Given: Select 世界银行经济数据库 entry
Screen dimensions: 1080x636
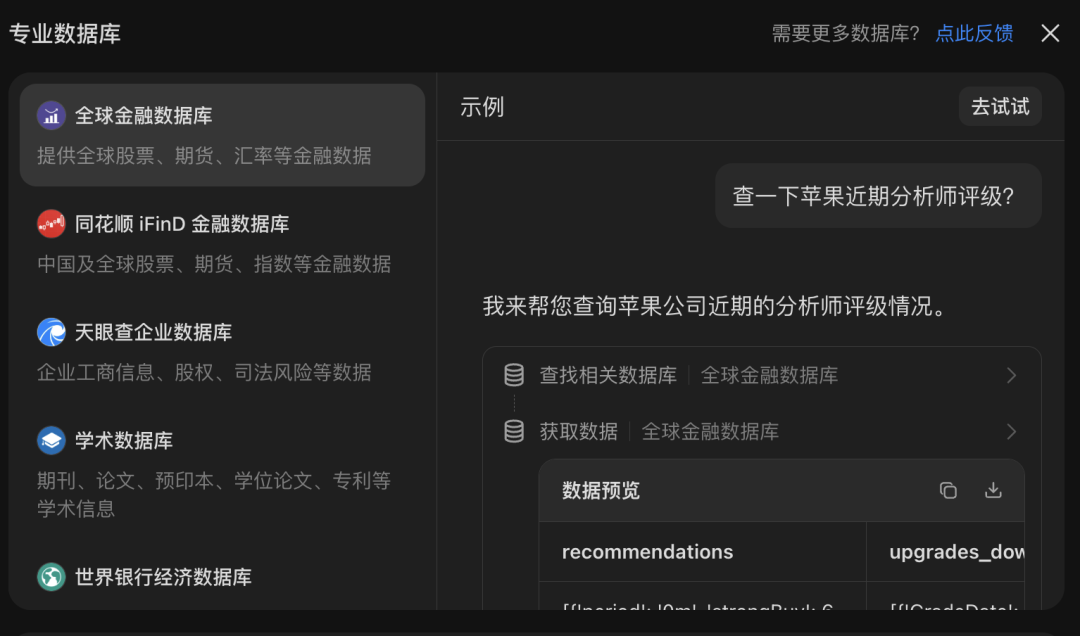Looking at the screenshot, I should pyautogui.click(x=222, y=577).
